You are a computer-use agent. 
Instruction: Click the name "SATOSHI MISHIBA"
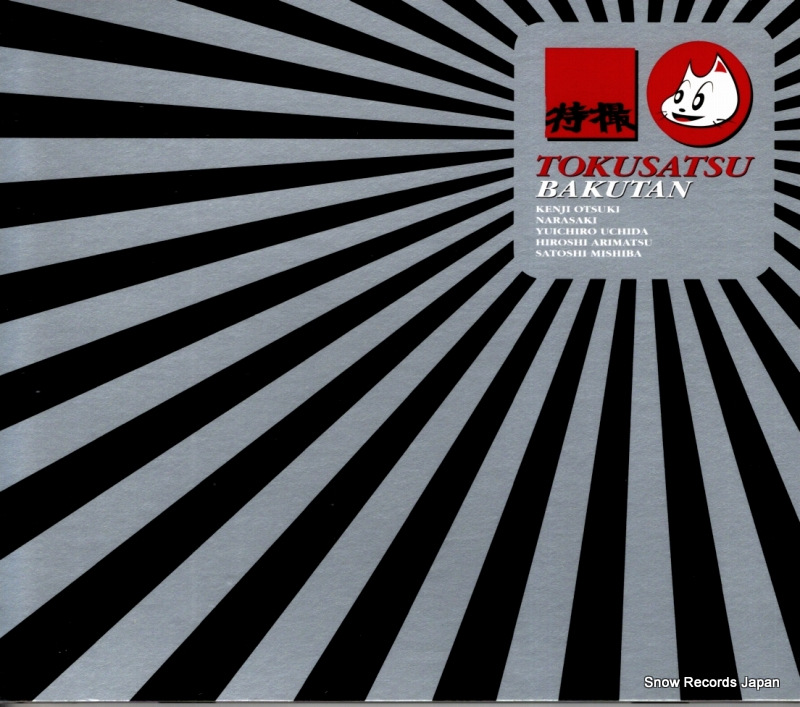[x=588, y=253]
